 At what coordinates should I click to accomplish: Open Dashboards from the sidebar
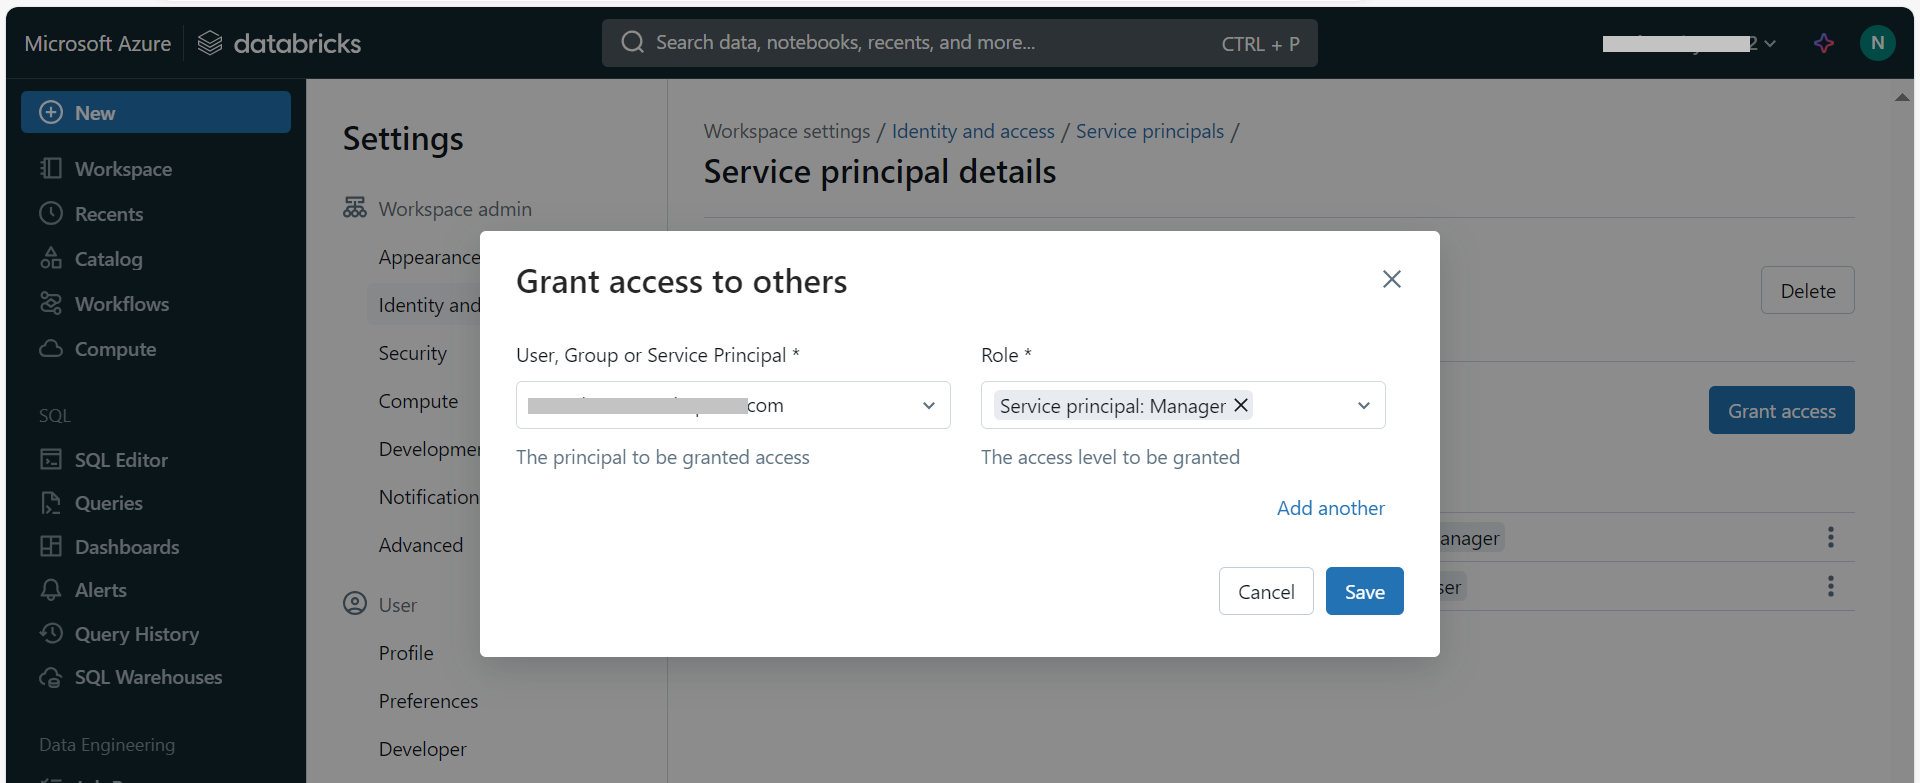126,547
